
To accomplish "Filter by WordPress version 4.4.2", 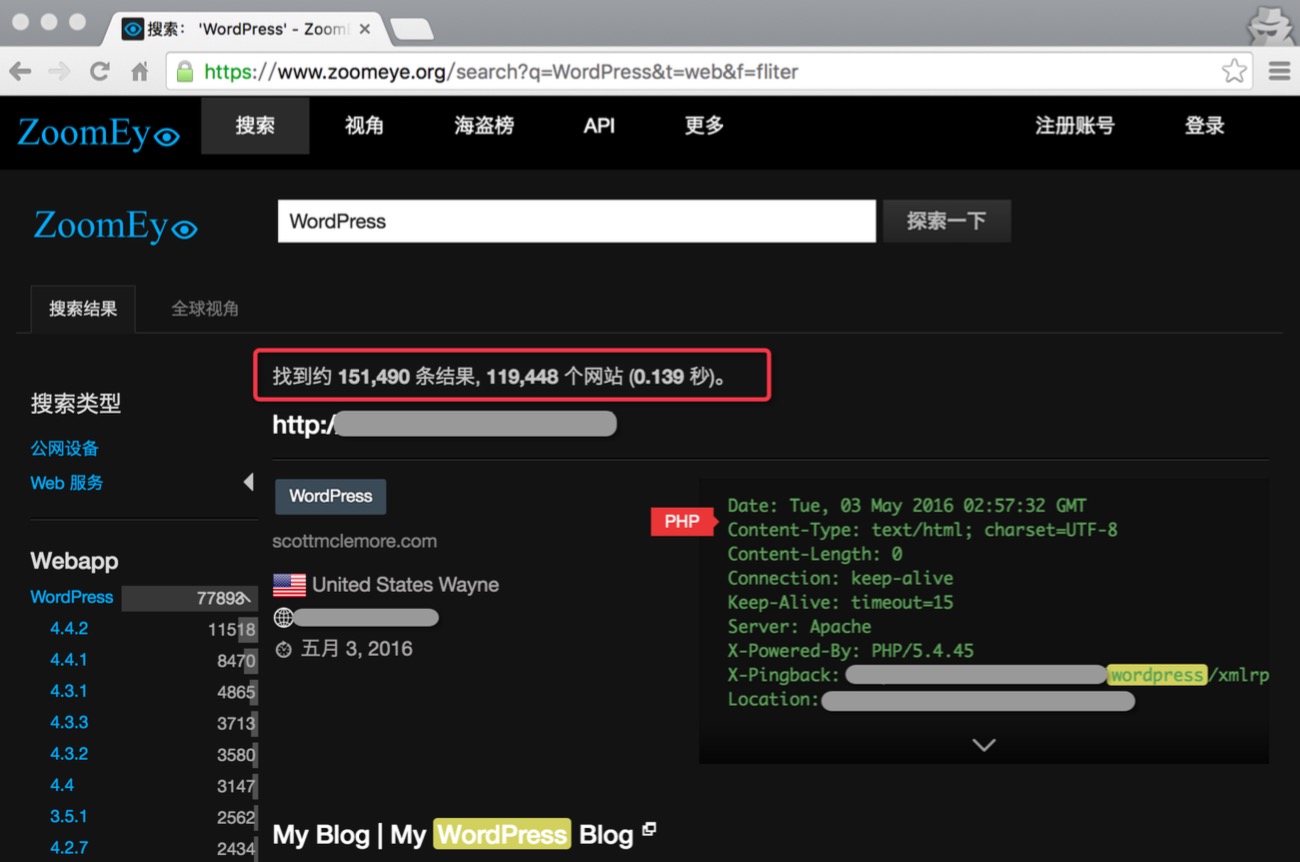I will 69,629.
